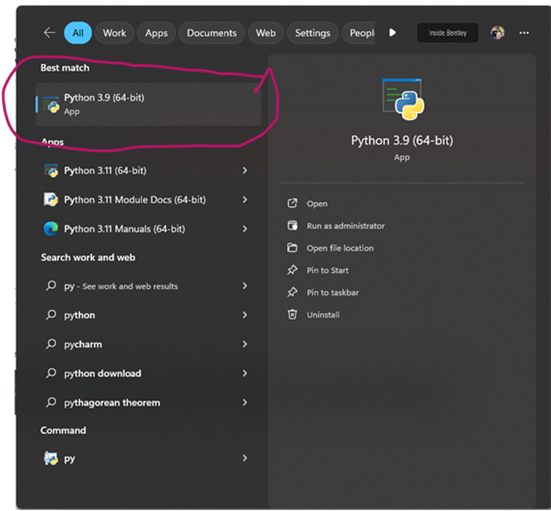
Task: Click the large Python 3.9 app icon
Action: click(403, 99)
